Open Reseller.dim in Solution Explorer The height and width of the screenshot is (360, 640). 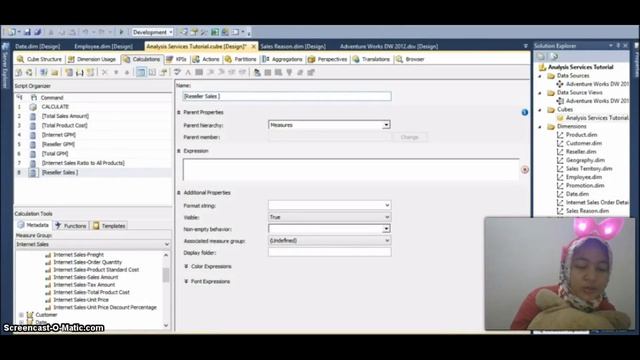[x=581, y=151]
